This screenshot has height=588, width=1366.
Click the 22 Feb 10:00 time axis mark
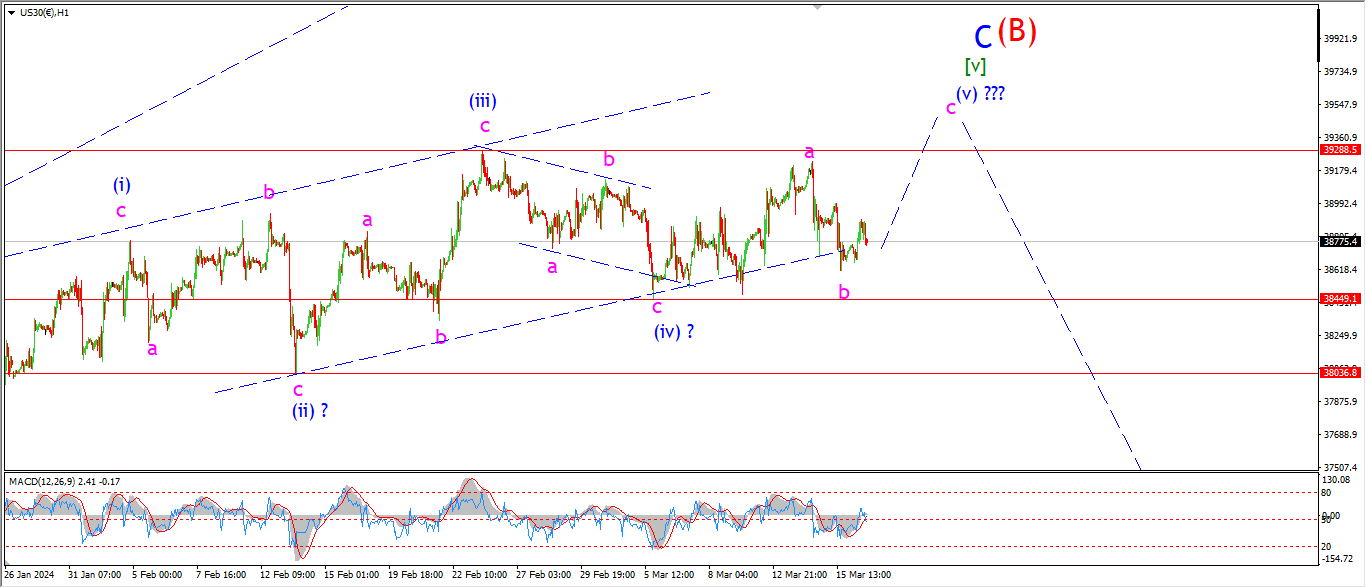point(479,575)
